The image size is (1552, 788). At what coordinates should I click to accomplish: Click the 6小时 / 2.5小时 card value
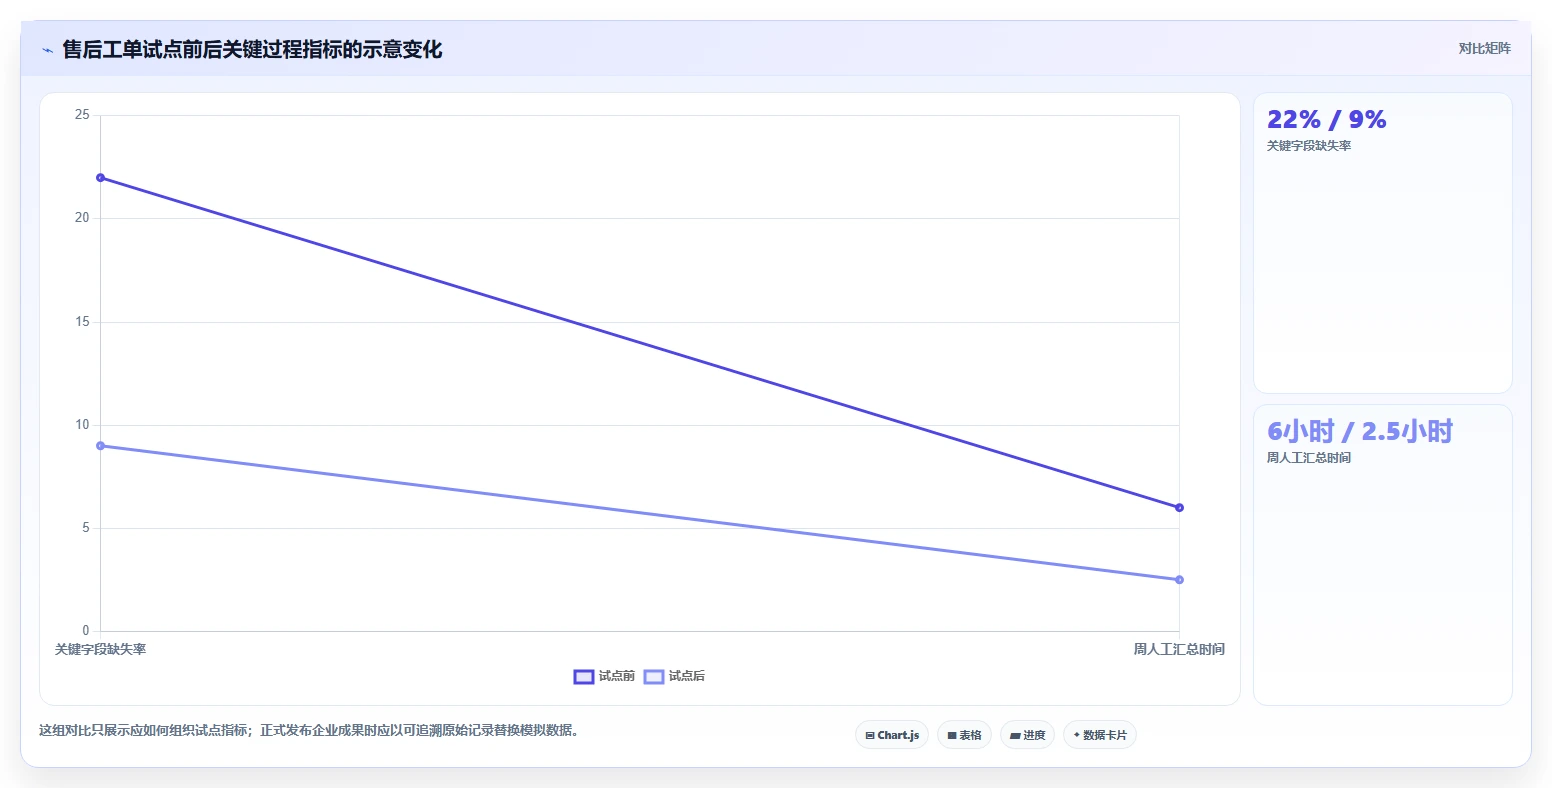tap(1359, 431)
